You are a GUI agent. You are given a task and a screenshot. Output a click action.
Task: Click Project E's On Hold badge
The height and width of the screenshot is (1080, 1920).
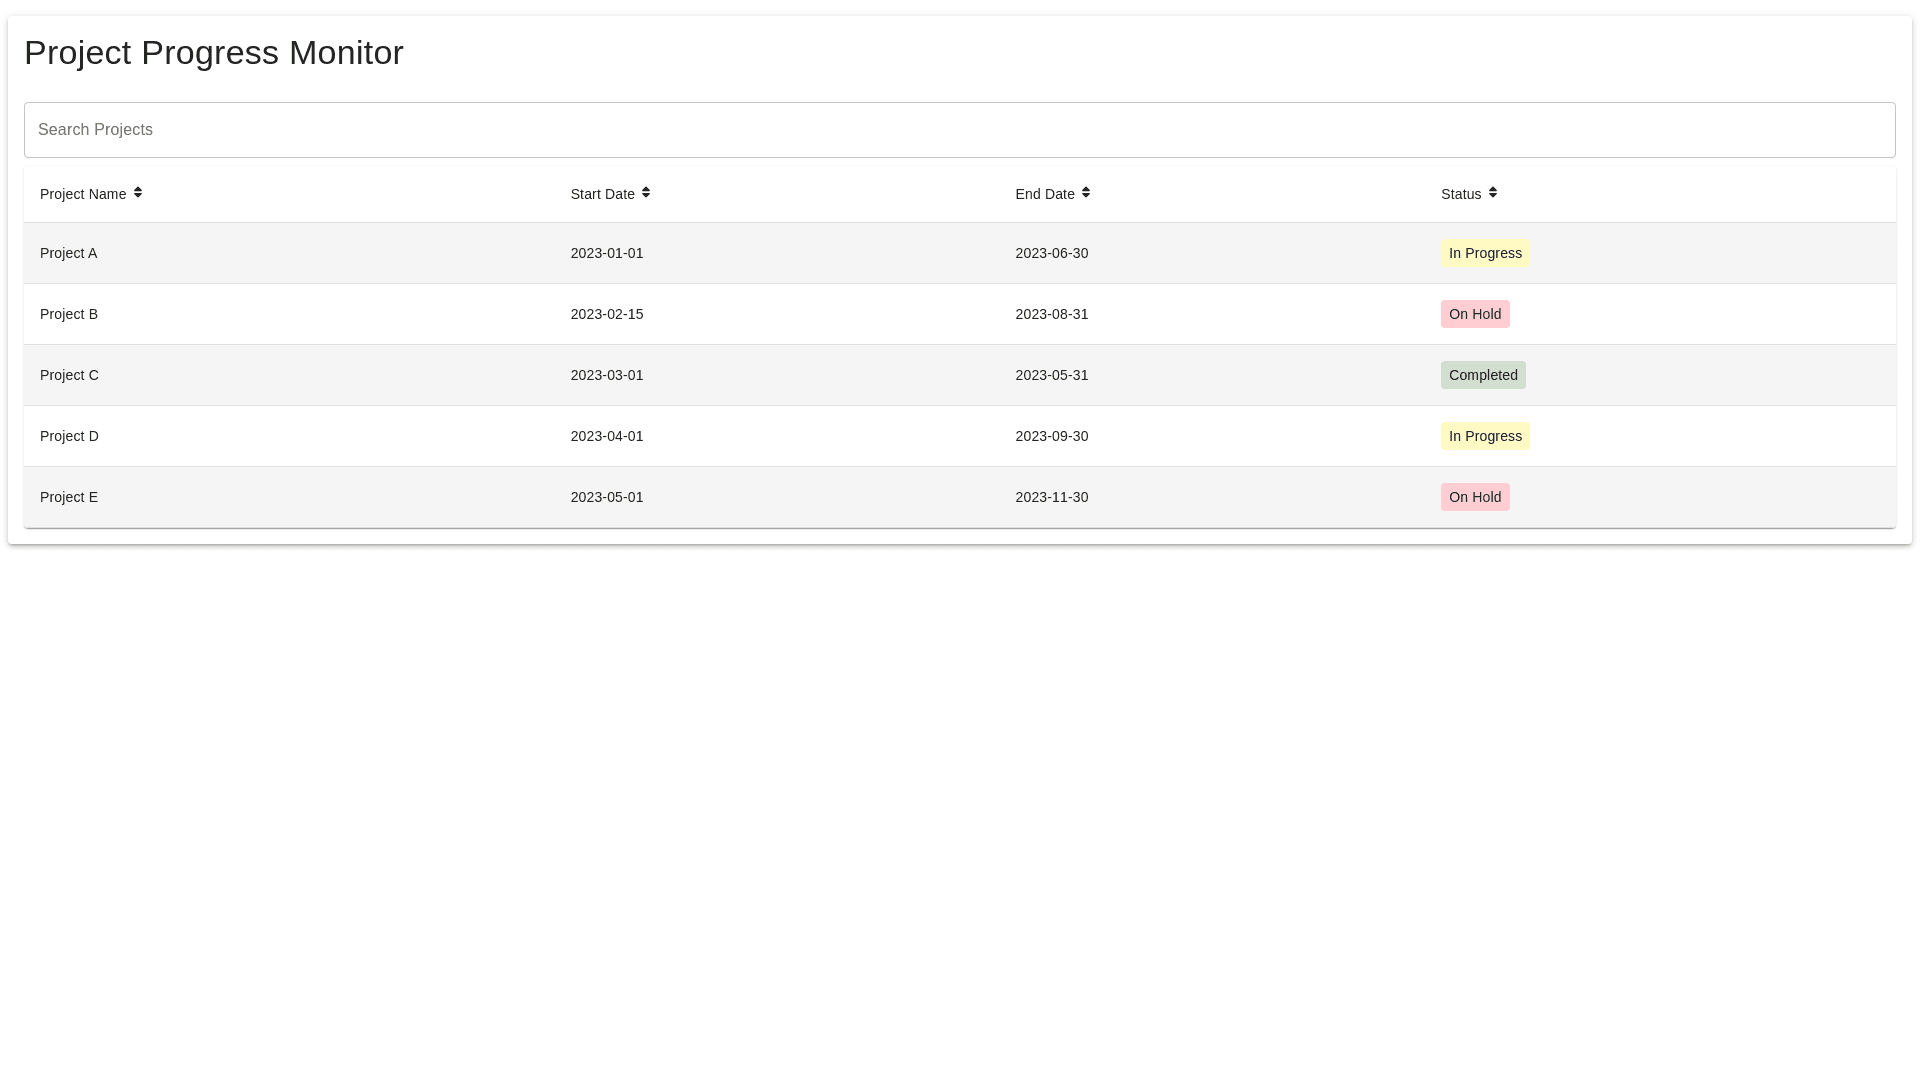[1474, 497]
